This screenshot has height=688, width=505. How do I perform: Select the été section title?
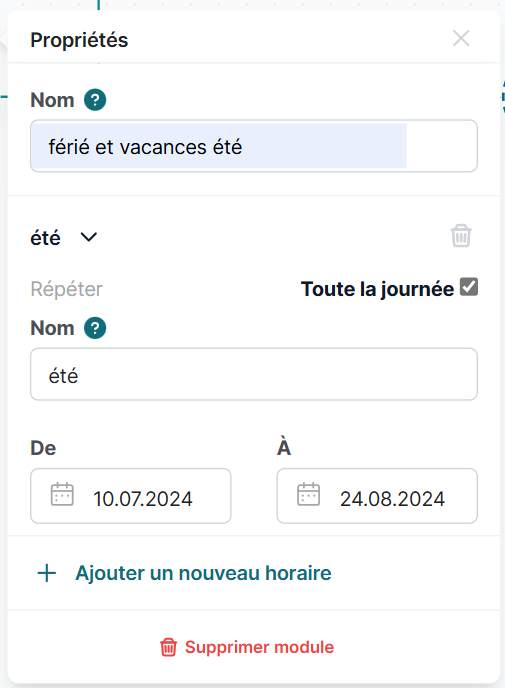[45, 238]
